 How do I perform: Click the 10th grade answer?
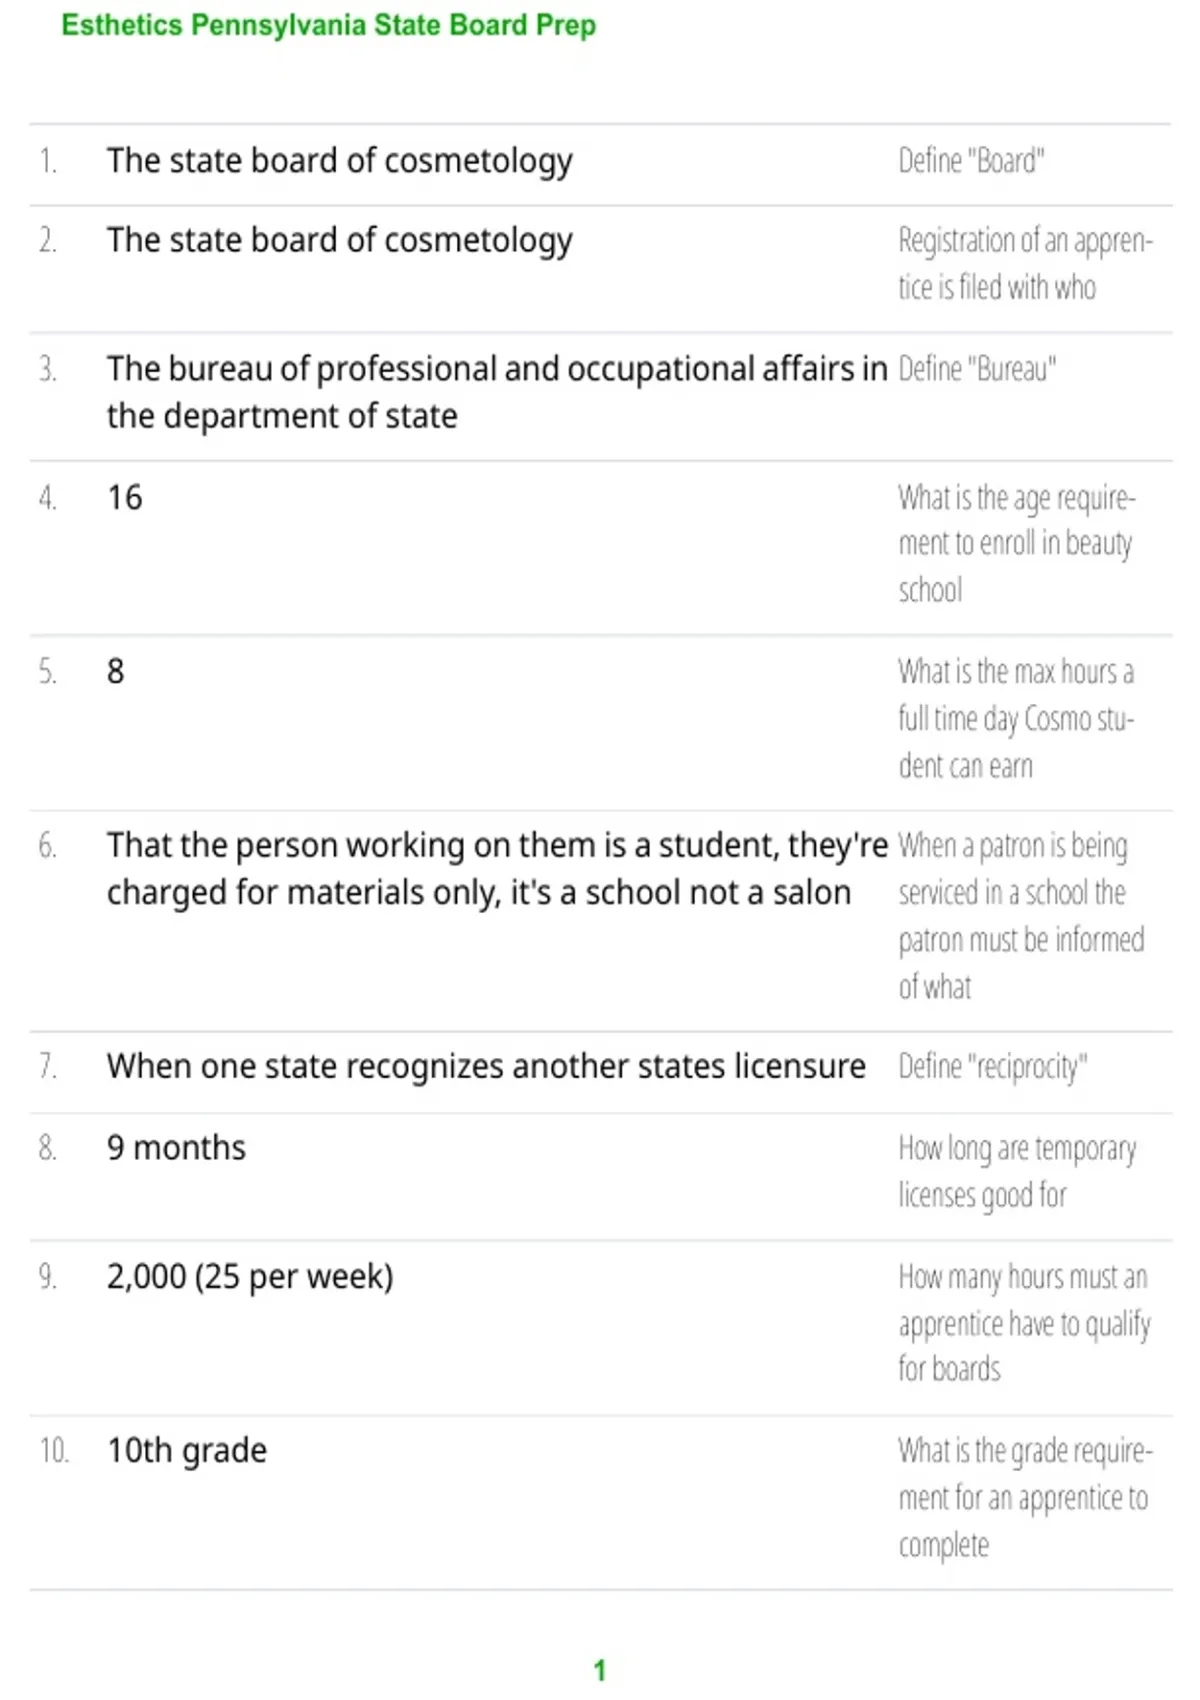(187, 1451)
